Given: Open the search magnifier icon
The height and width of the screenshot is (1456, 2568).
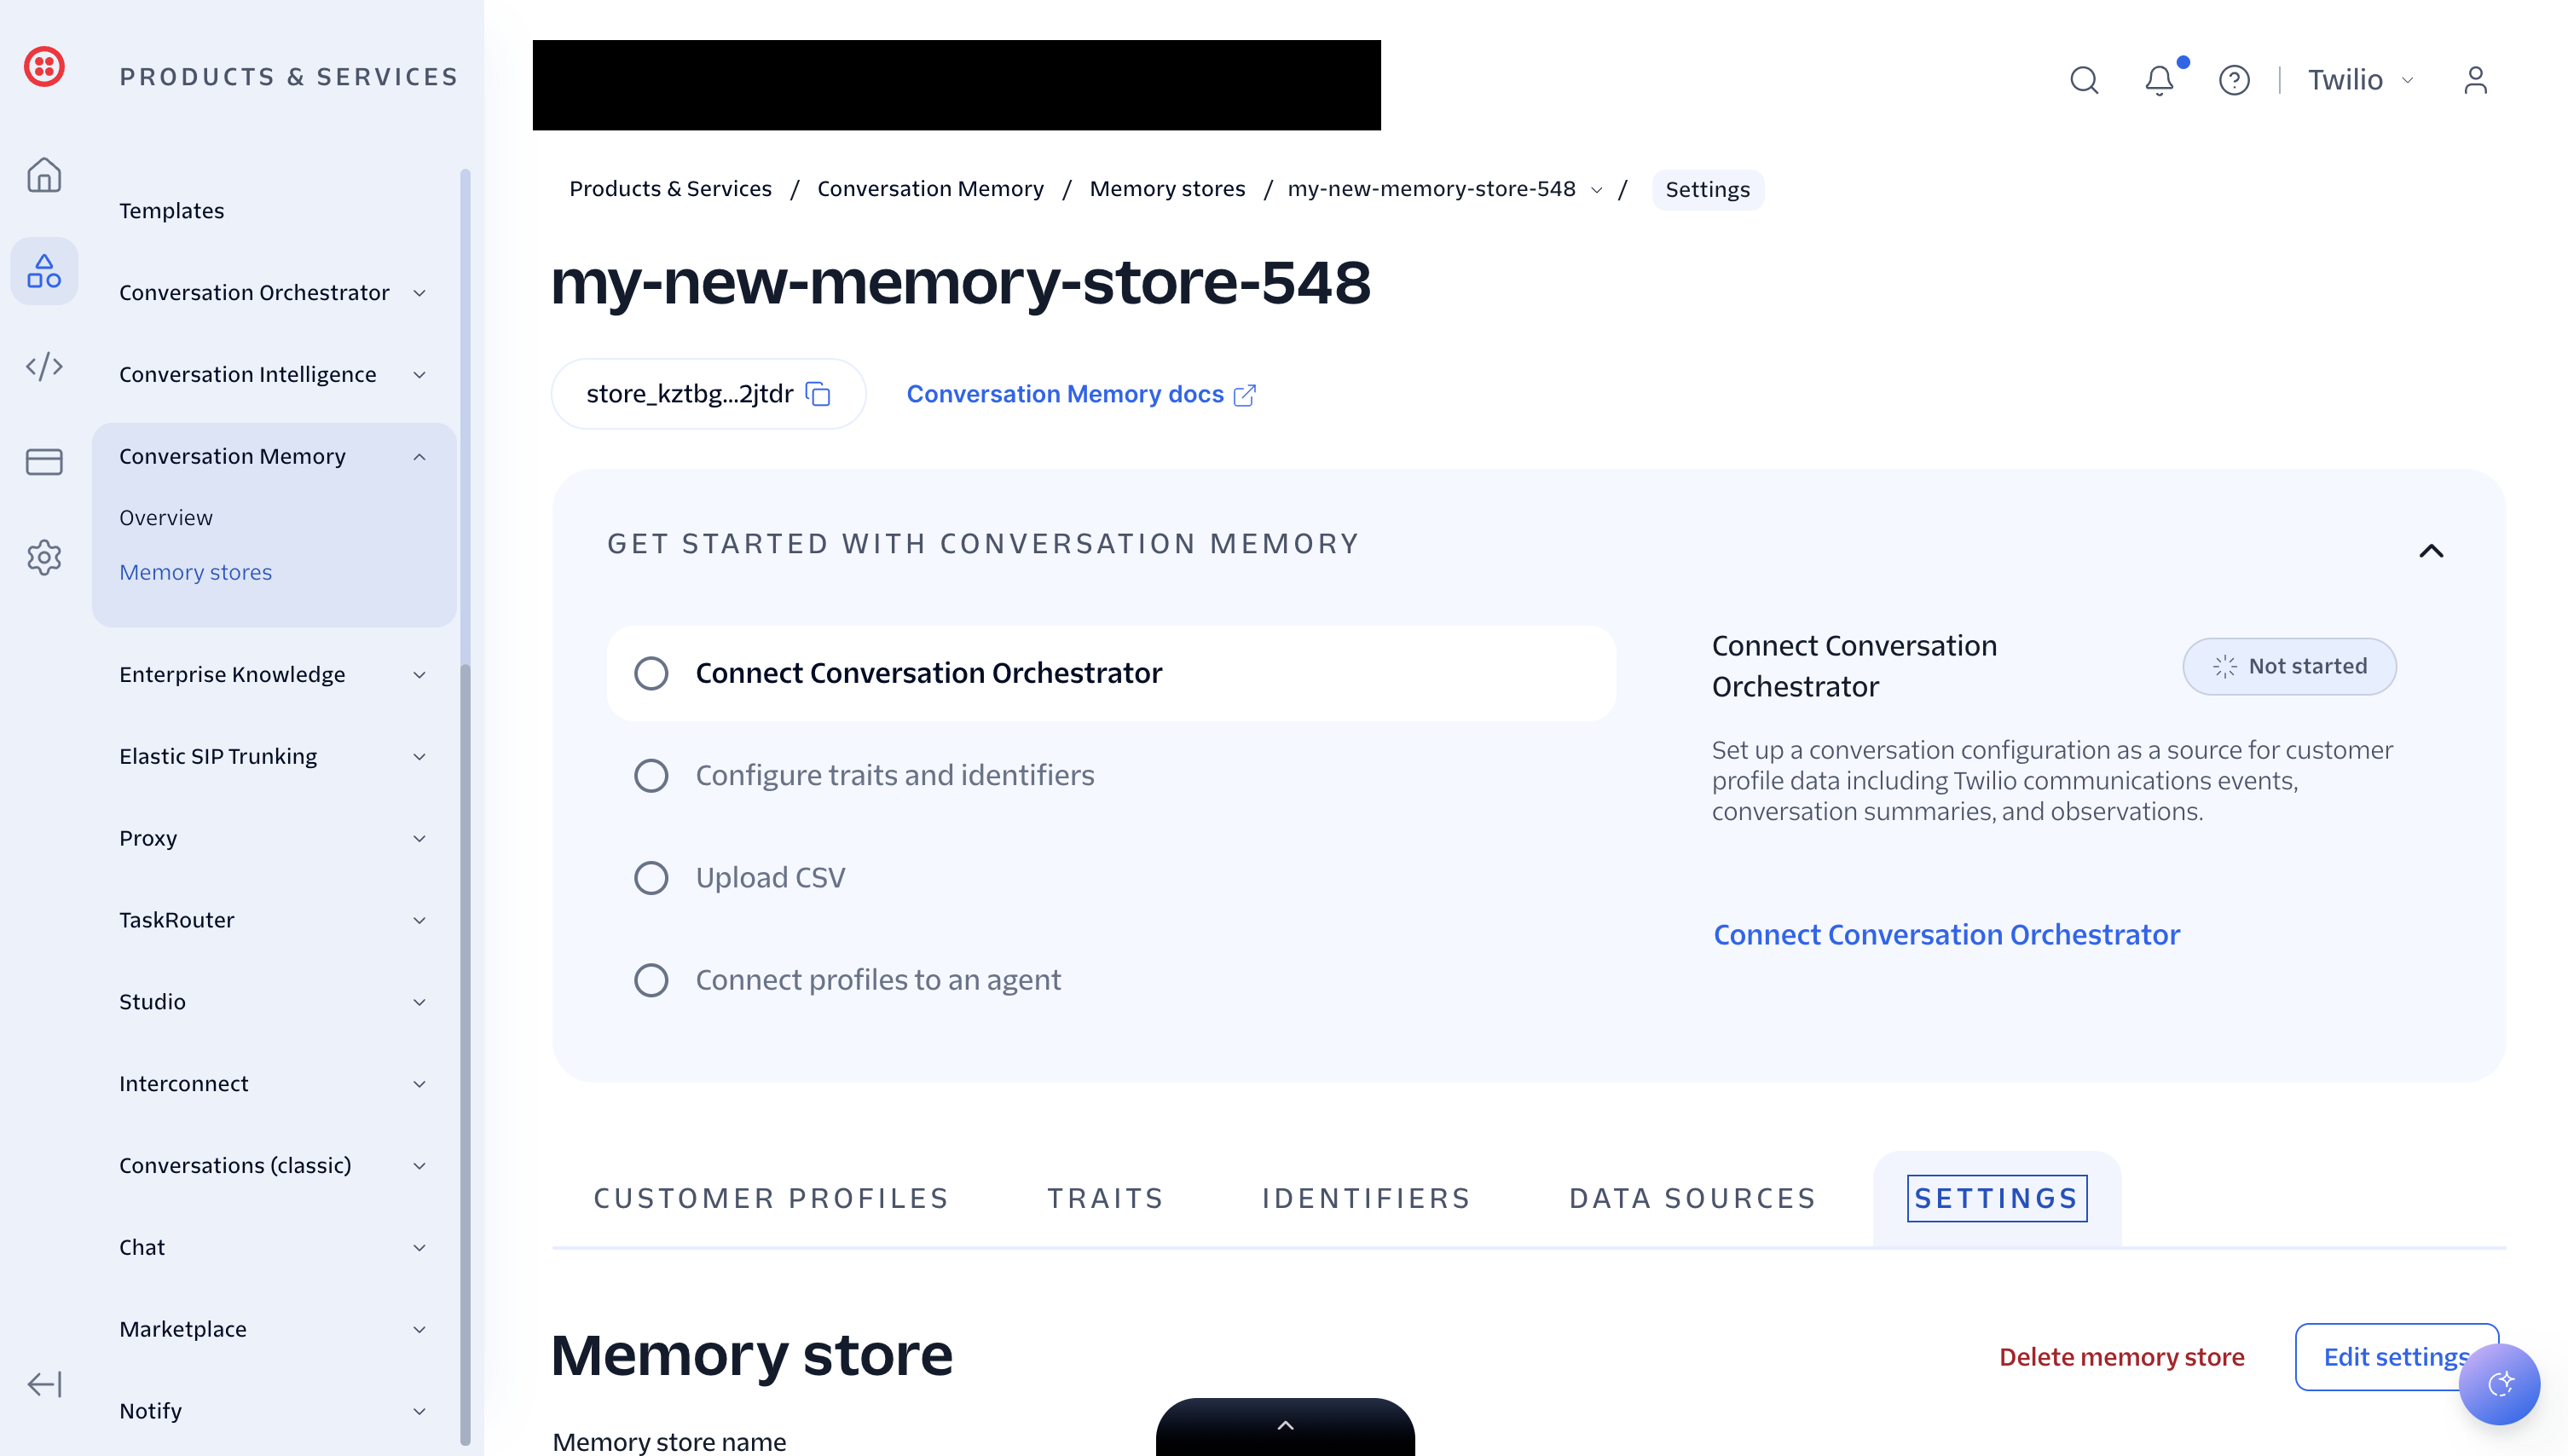Looking at the screenshot, I should click(x=2084, y=80).
